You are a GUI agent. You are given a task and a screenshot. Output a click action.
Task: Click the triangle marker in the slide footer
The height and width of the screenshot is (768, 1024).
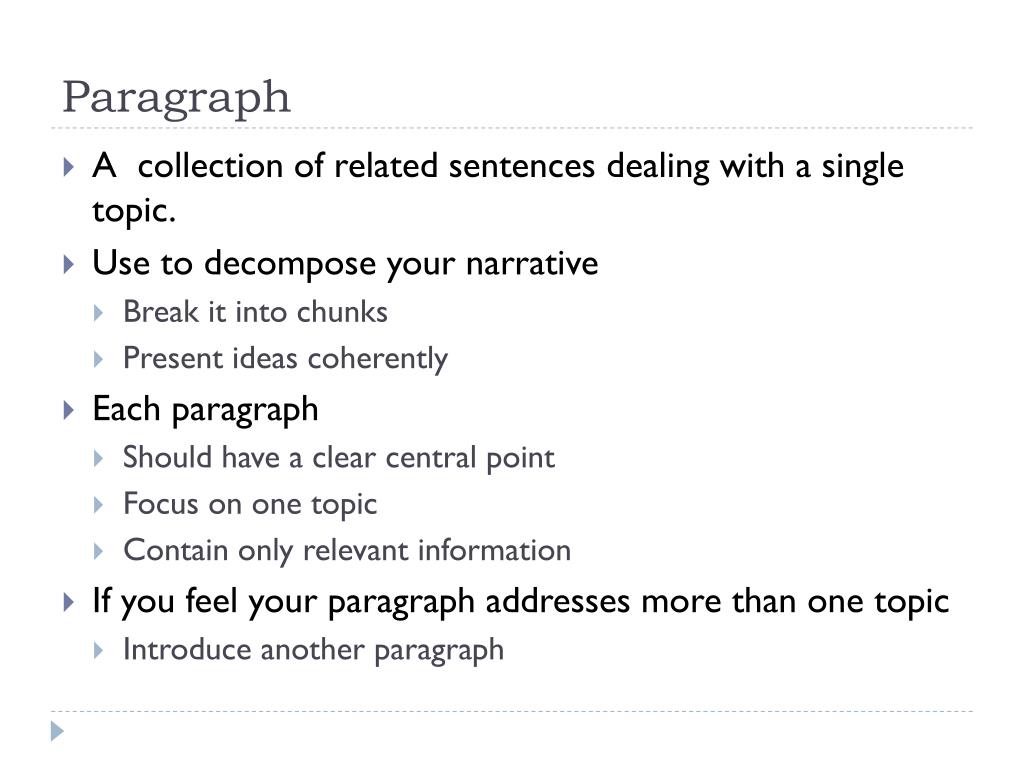coord(57,731)
